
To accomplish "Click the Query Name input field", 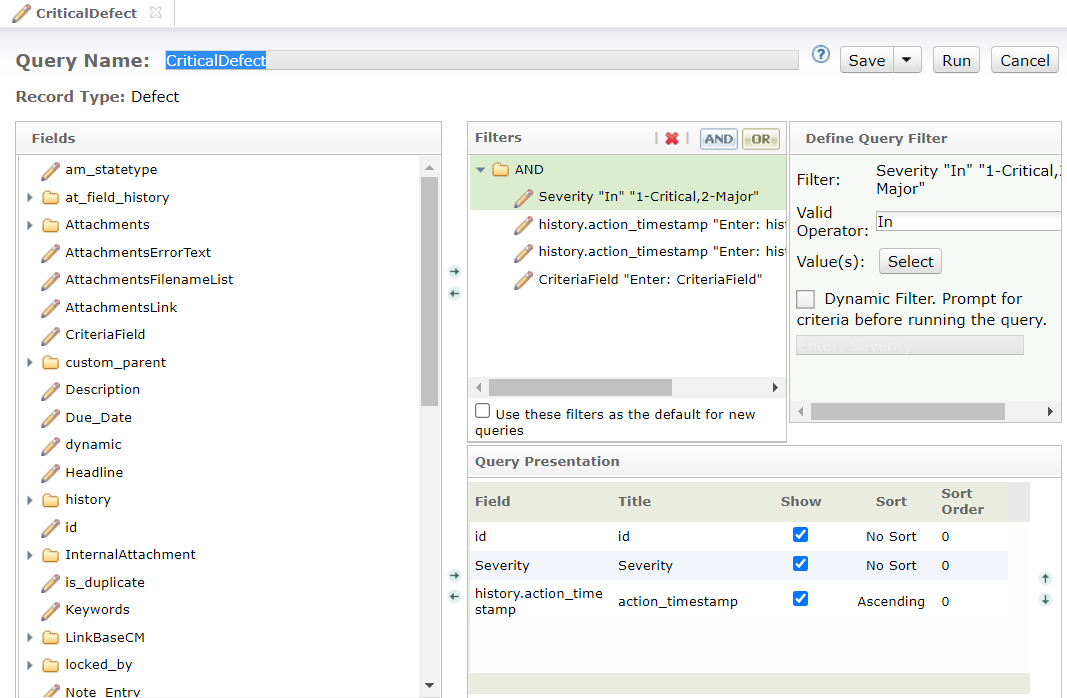I will [x=480, y=60].
